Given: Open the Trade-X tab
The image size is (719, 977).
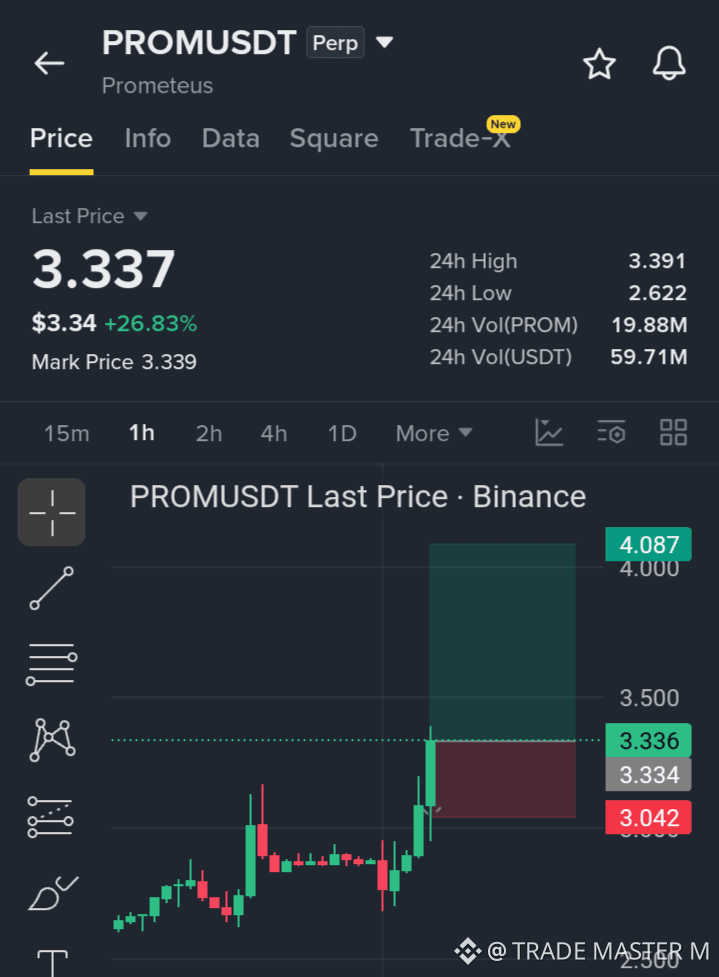Looking at the screenshot, I should tap(460, 138).
